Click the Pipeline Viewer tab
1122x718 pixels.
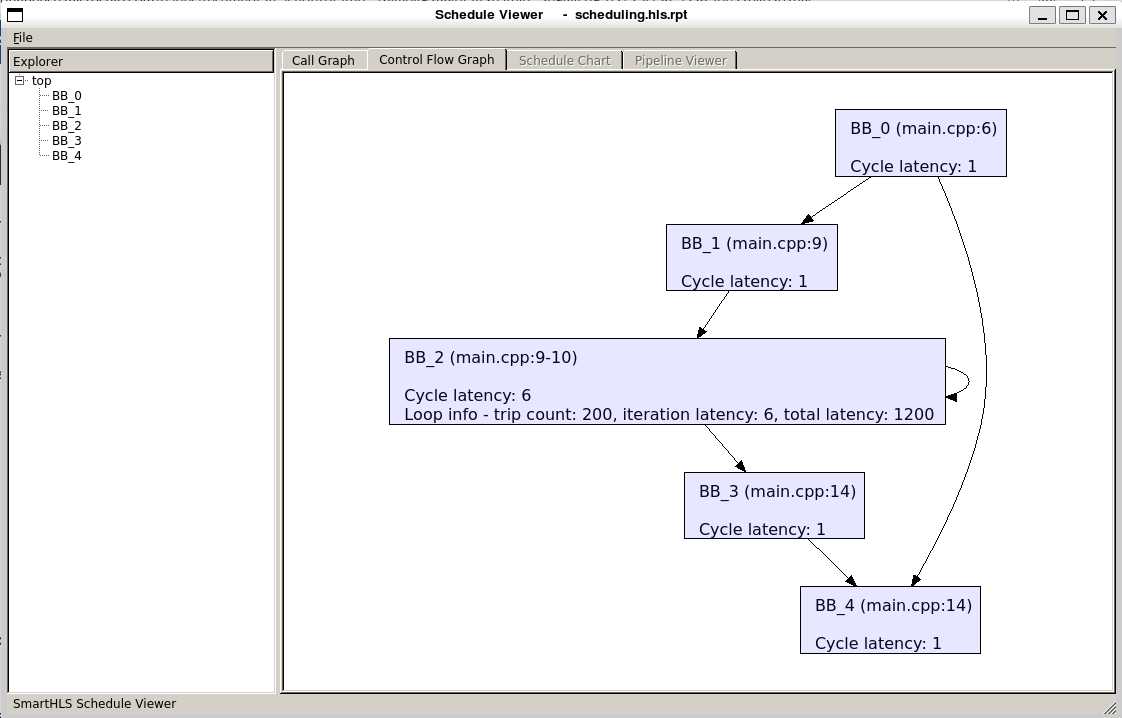point(680,60)
